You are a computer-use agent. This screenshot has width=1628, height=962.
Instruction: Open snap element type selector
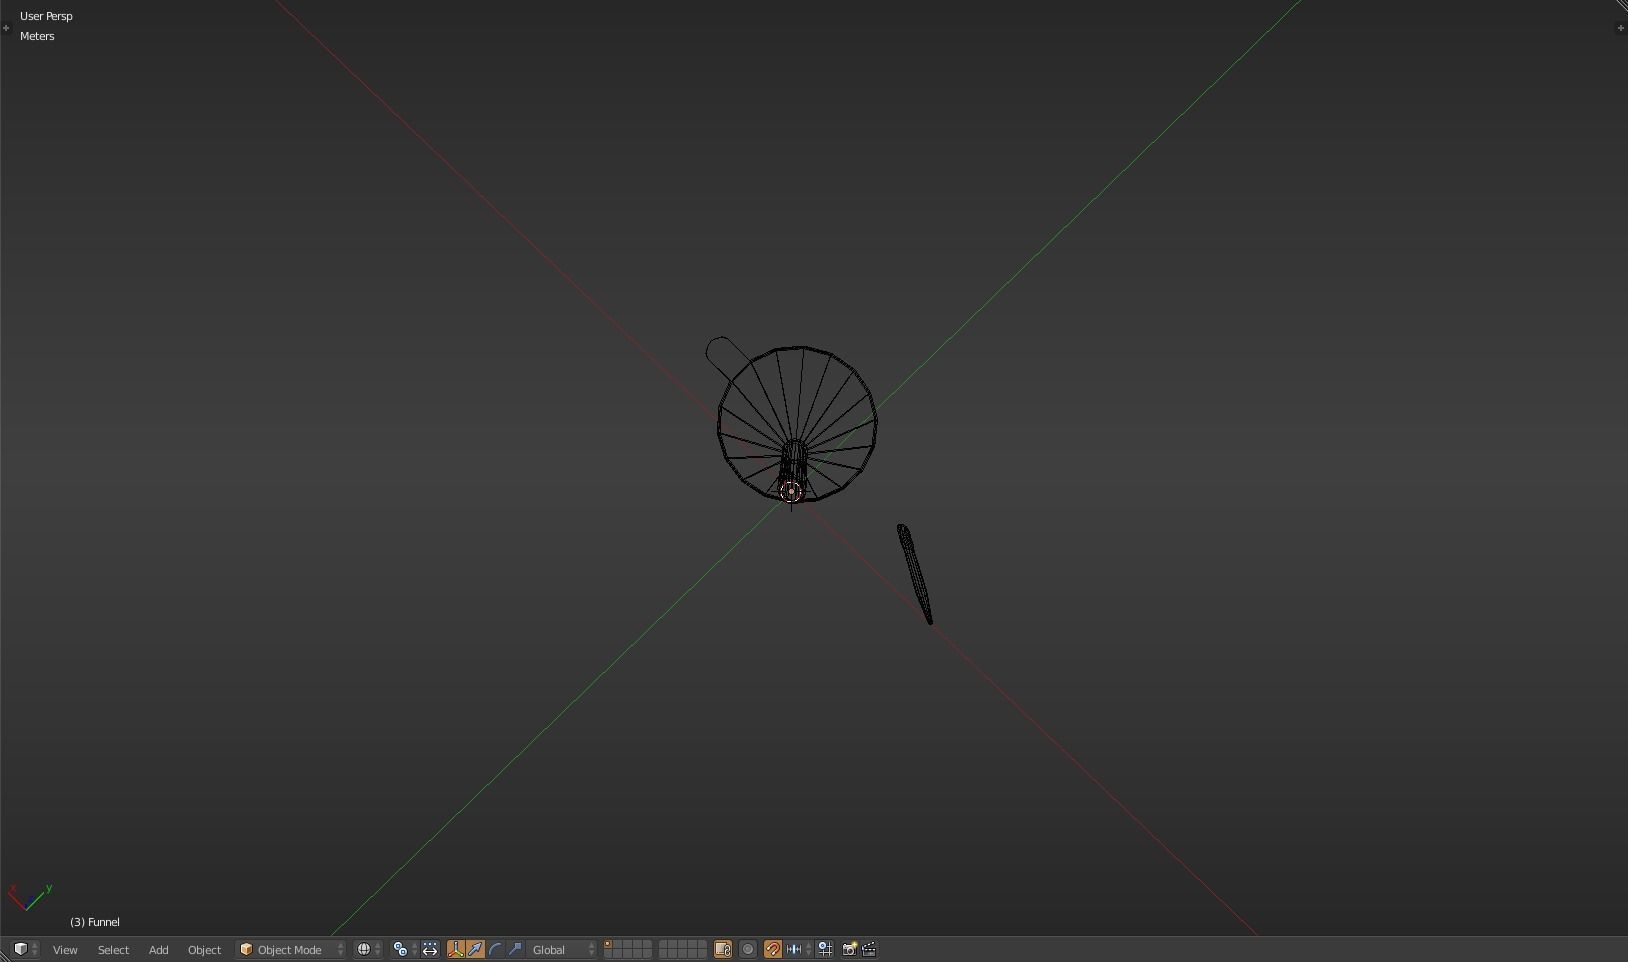798,949
